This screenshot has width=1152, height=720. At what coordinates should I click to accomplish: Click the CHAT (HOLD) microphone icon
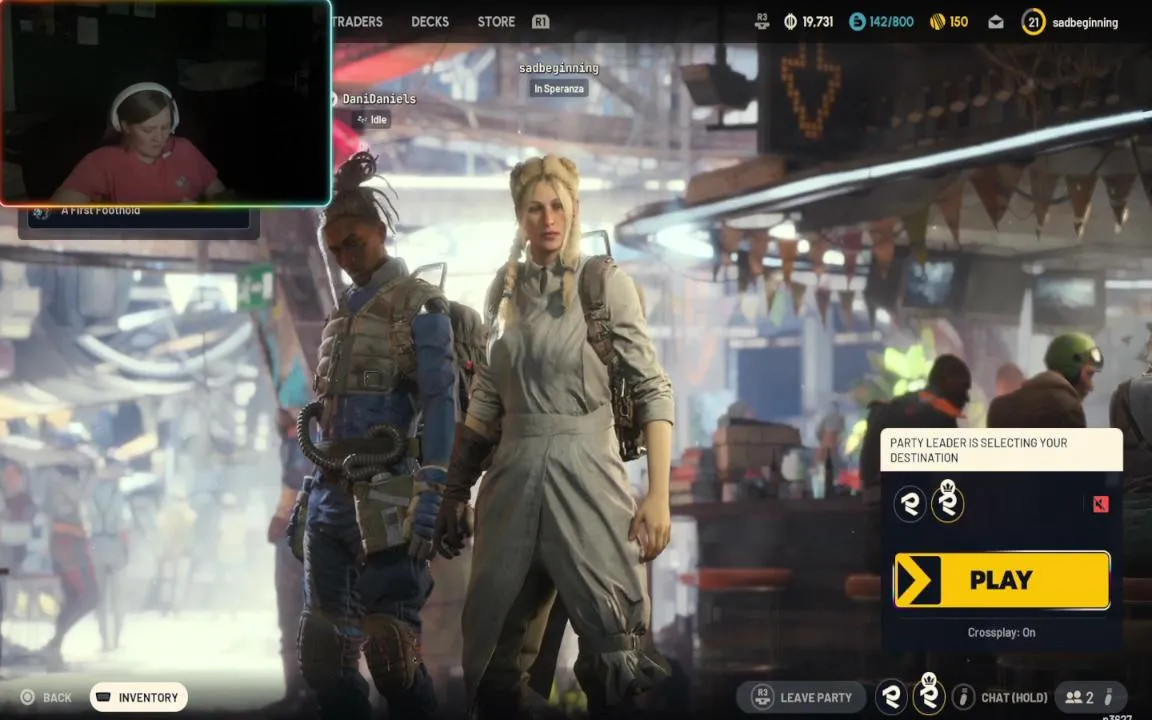tap(963, 696)
